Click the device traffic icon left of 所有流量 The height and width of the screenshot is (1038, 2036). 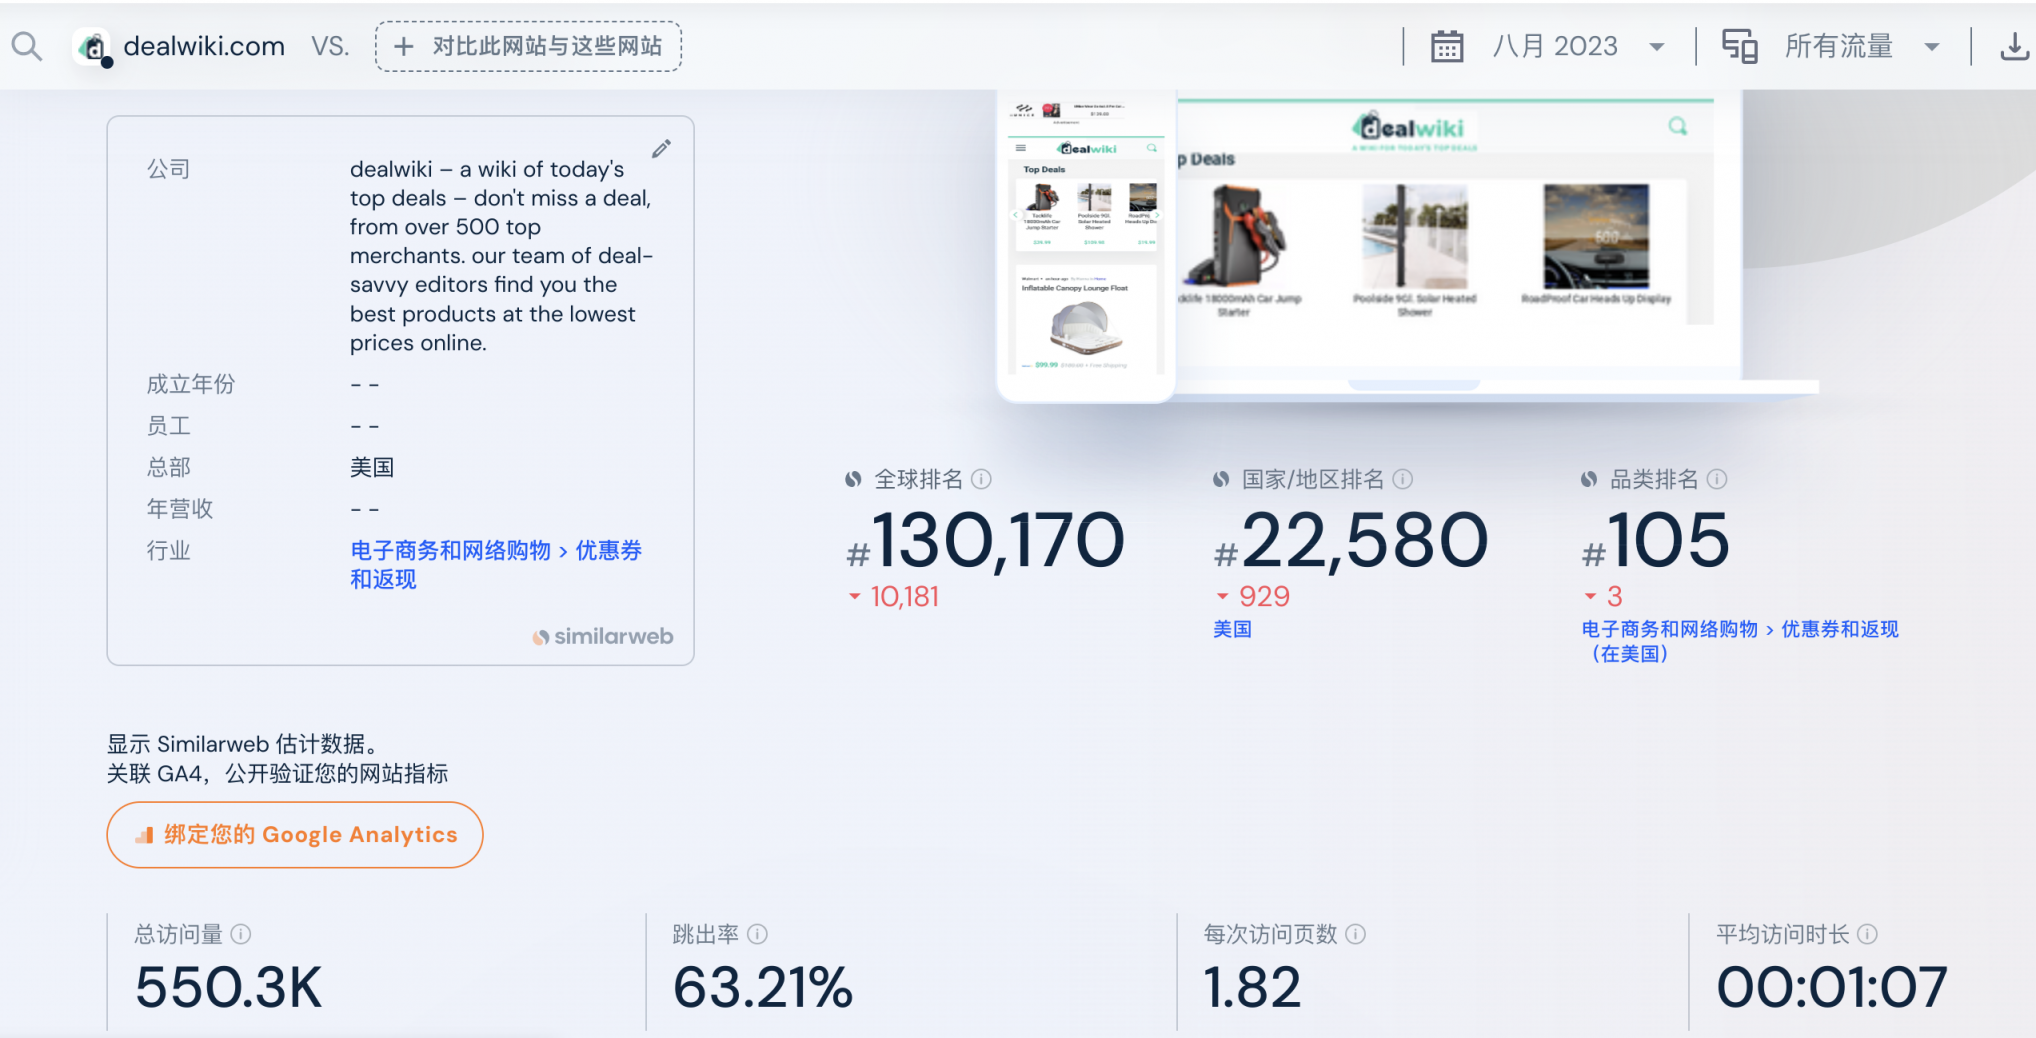pos(1740,45)
